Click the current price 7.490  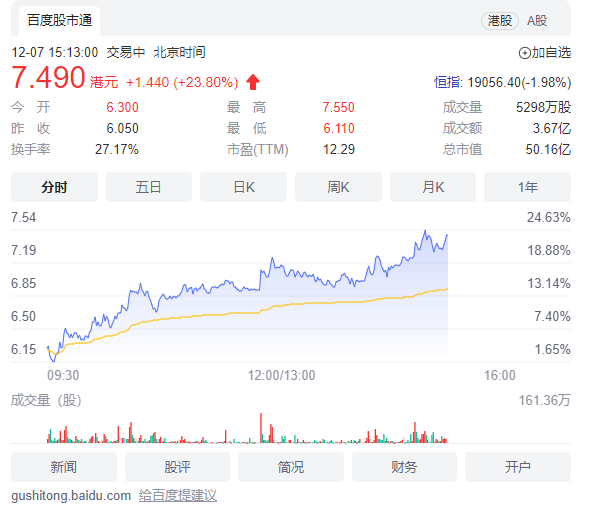(48, 77)
